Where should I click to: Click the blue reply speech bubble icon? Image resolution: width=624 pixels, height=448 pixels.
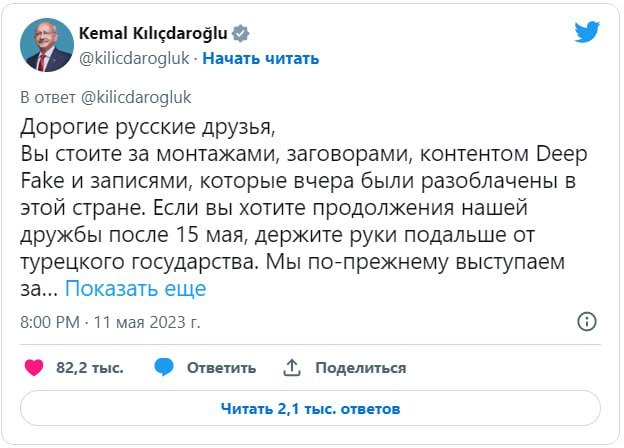[165, 367]
